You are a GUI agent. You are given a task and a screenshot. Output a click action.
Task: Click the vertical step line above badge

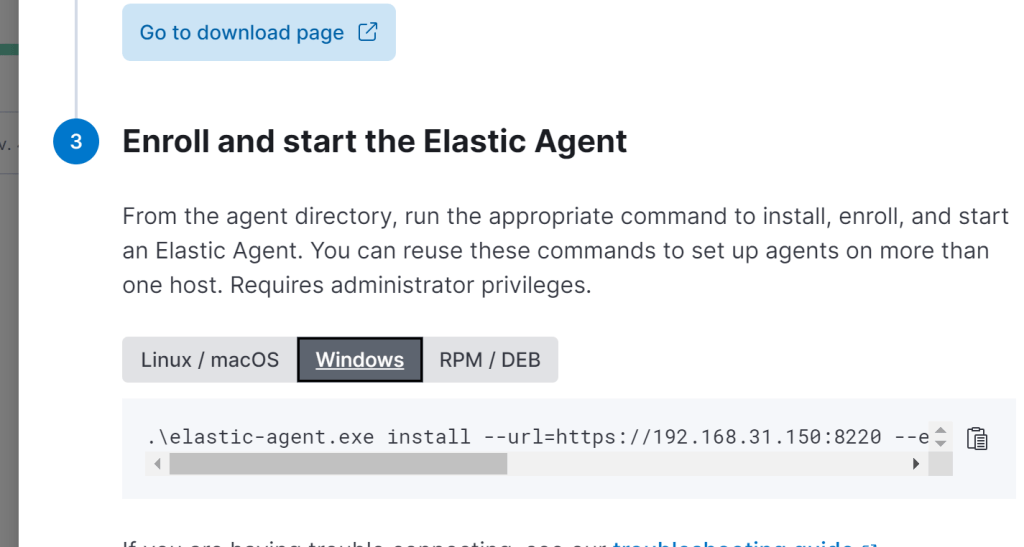(76, 60)
